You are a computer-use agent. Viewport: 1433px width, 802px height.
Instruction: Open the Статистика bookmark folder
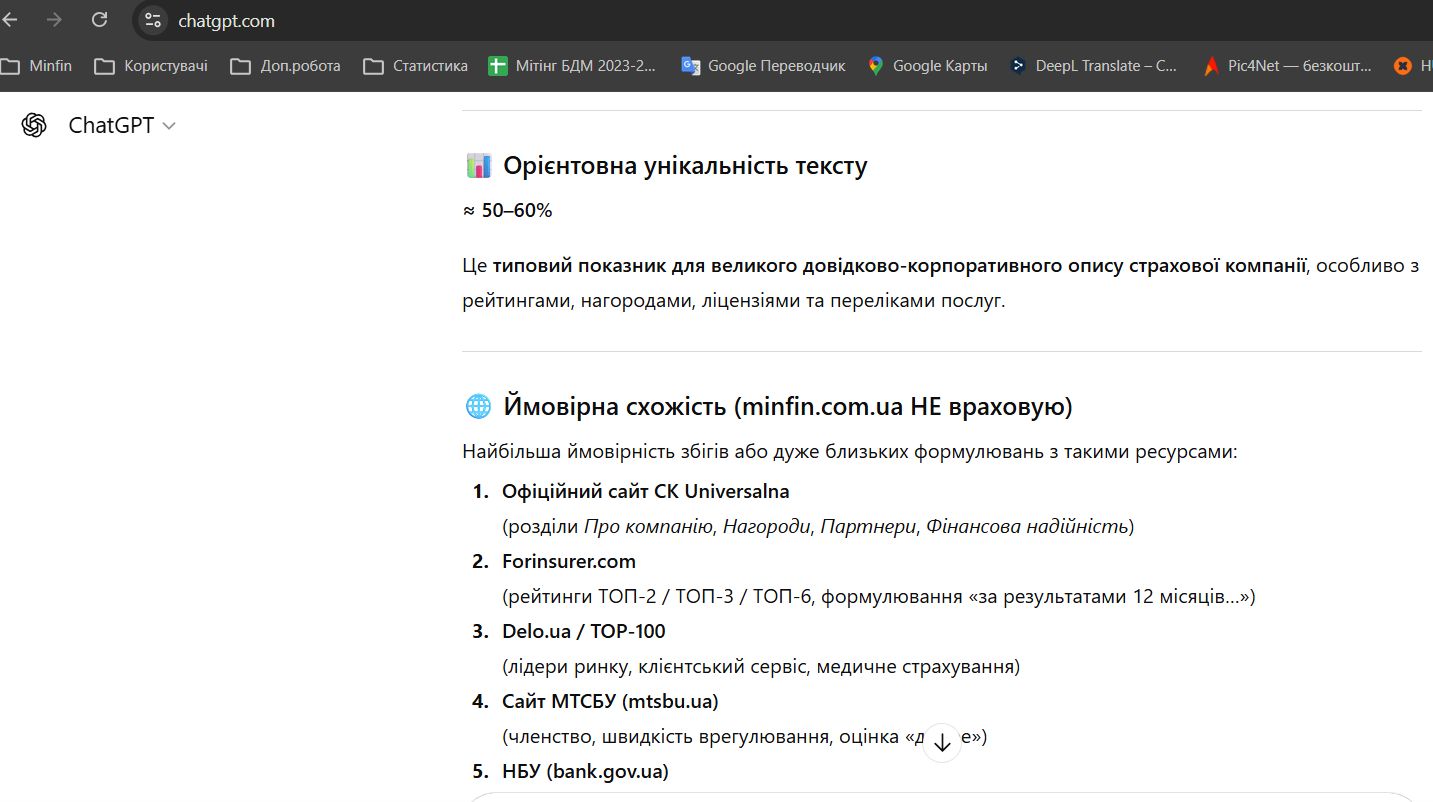pyautogui.click(x=416, y=66)
